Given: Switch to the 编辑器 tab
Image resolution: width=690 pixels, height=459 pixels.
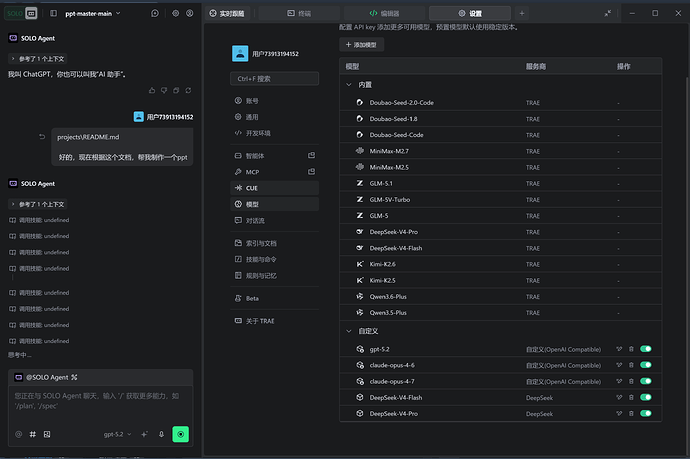Looking at the screenshot, I should [x=385, y=13].
